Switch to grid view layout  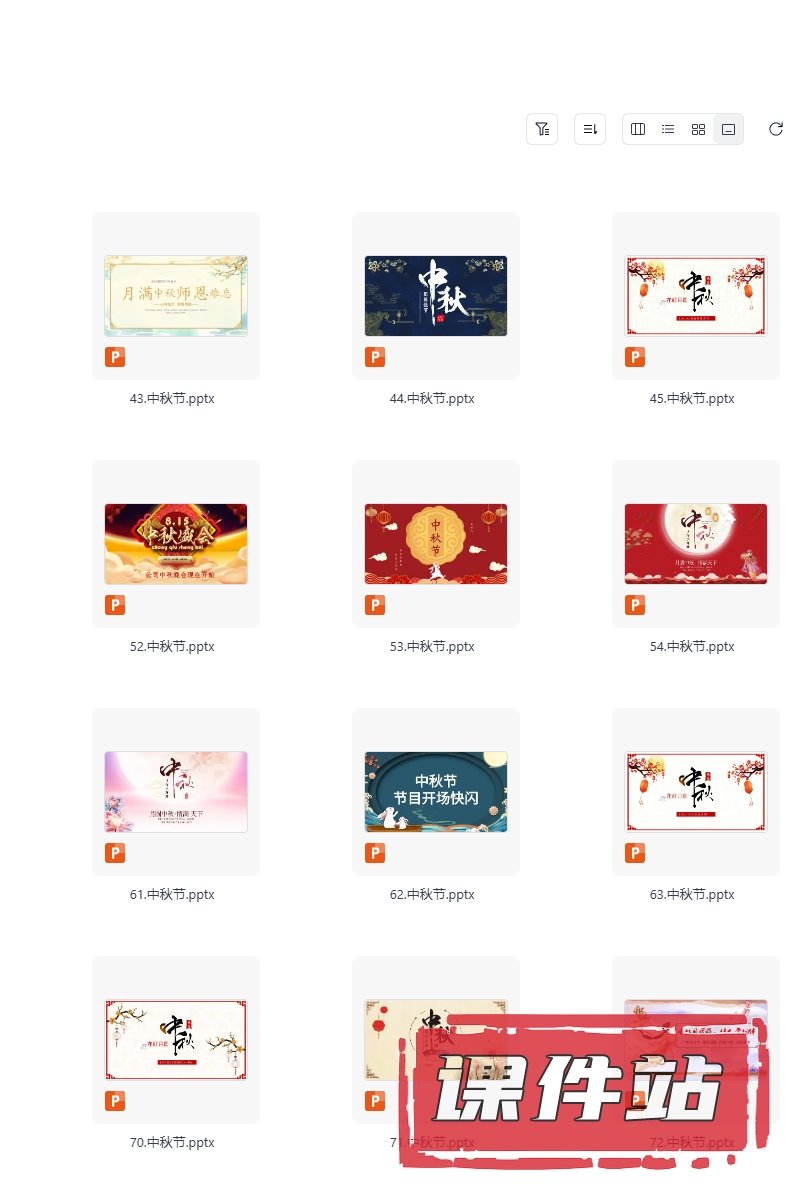699,129
